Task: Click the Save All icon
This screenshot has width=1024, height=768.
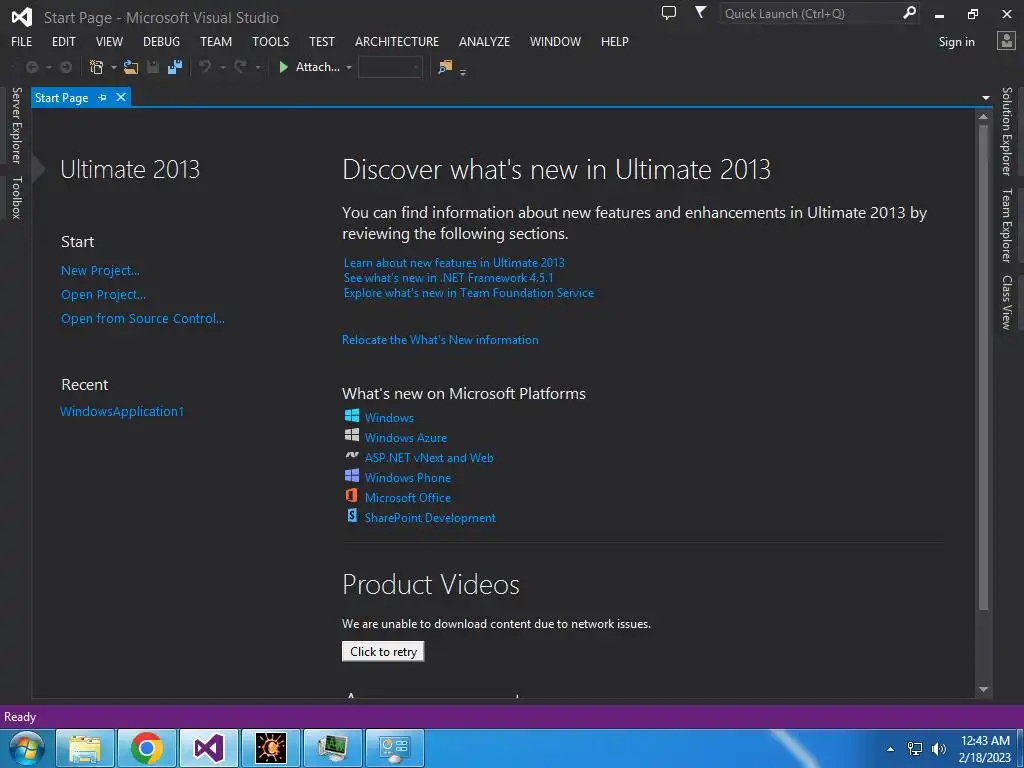Action: 175,67
